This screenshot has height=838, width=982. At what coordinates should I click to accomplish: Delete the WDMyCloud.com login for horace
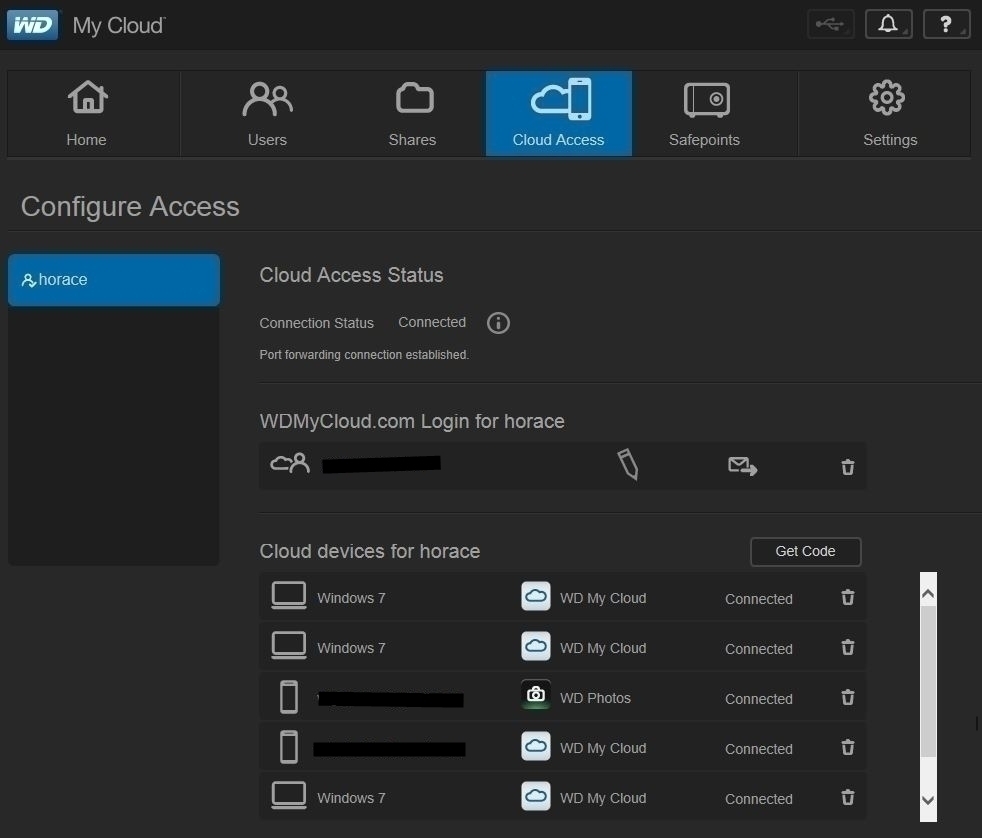(x=848, y=467)
